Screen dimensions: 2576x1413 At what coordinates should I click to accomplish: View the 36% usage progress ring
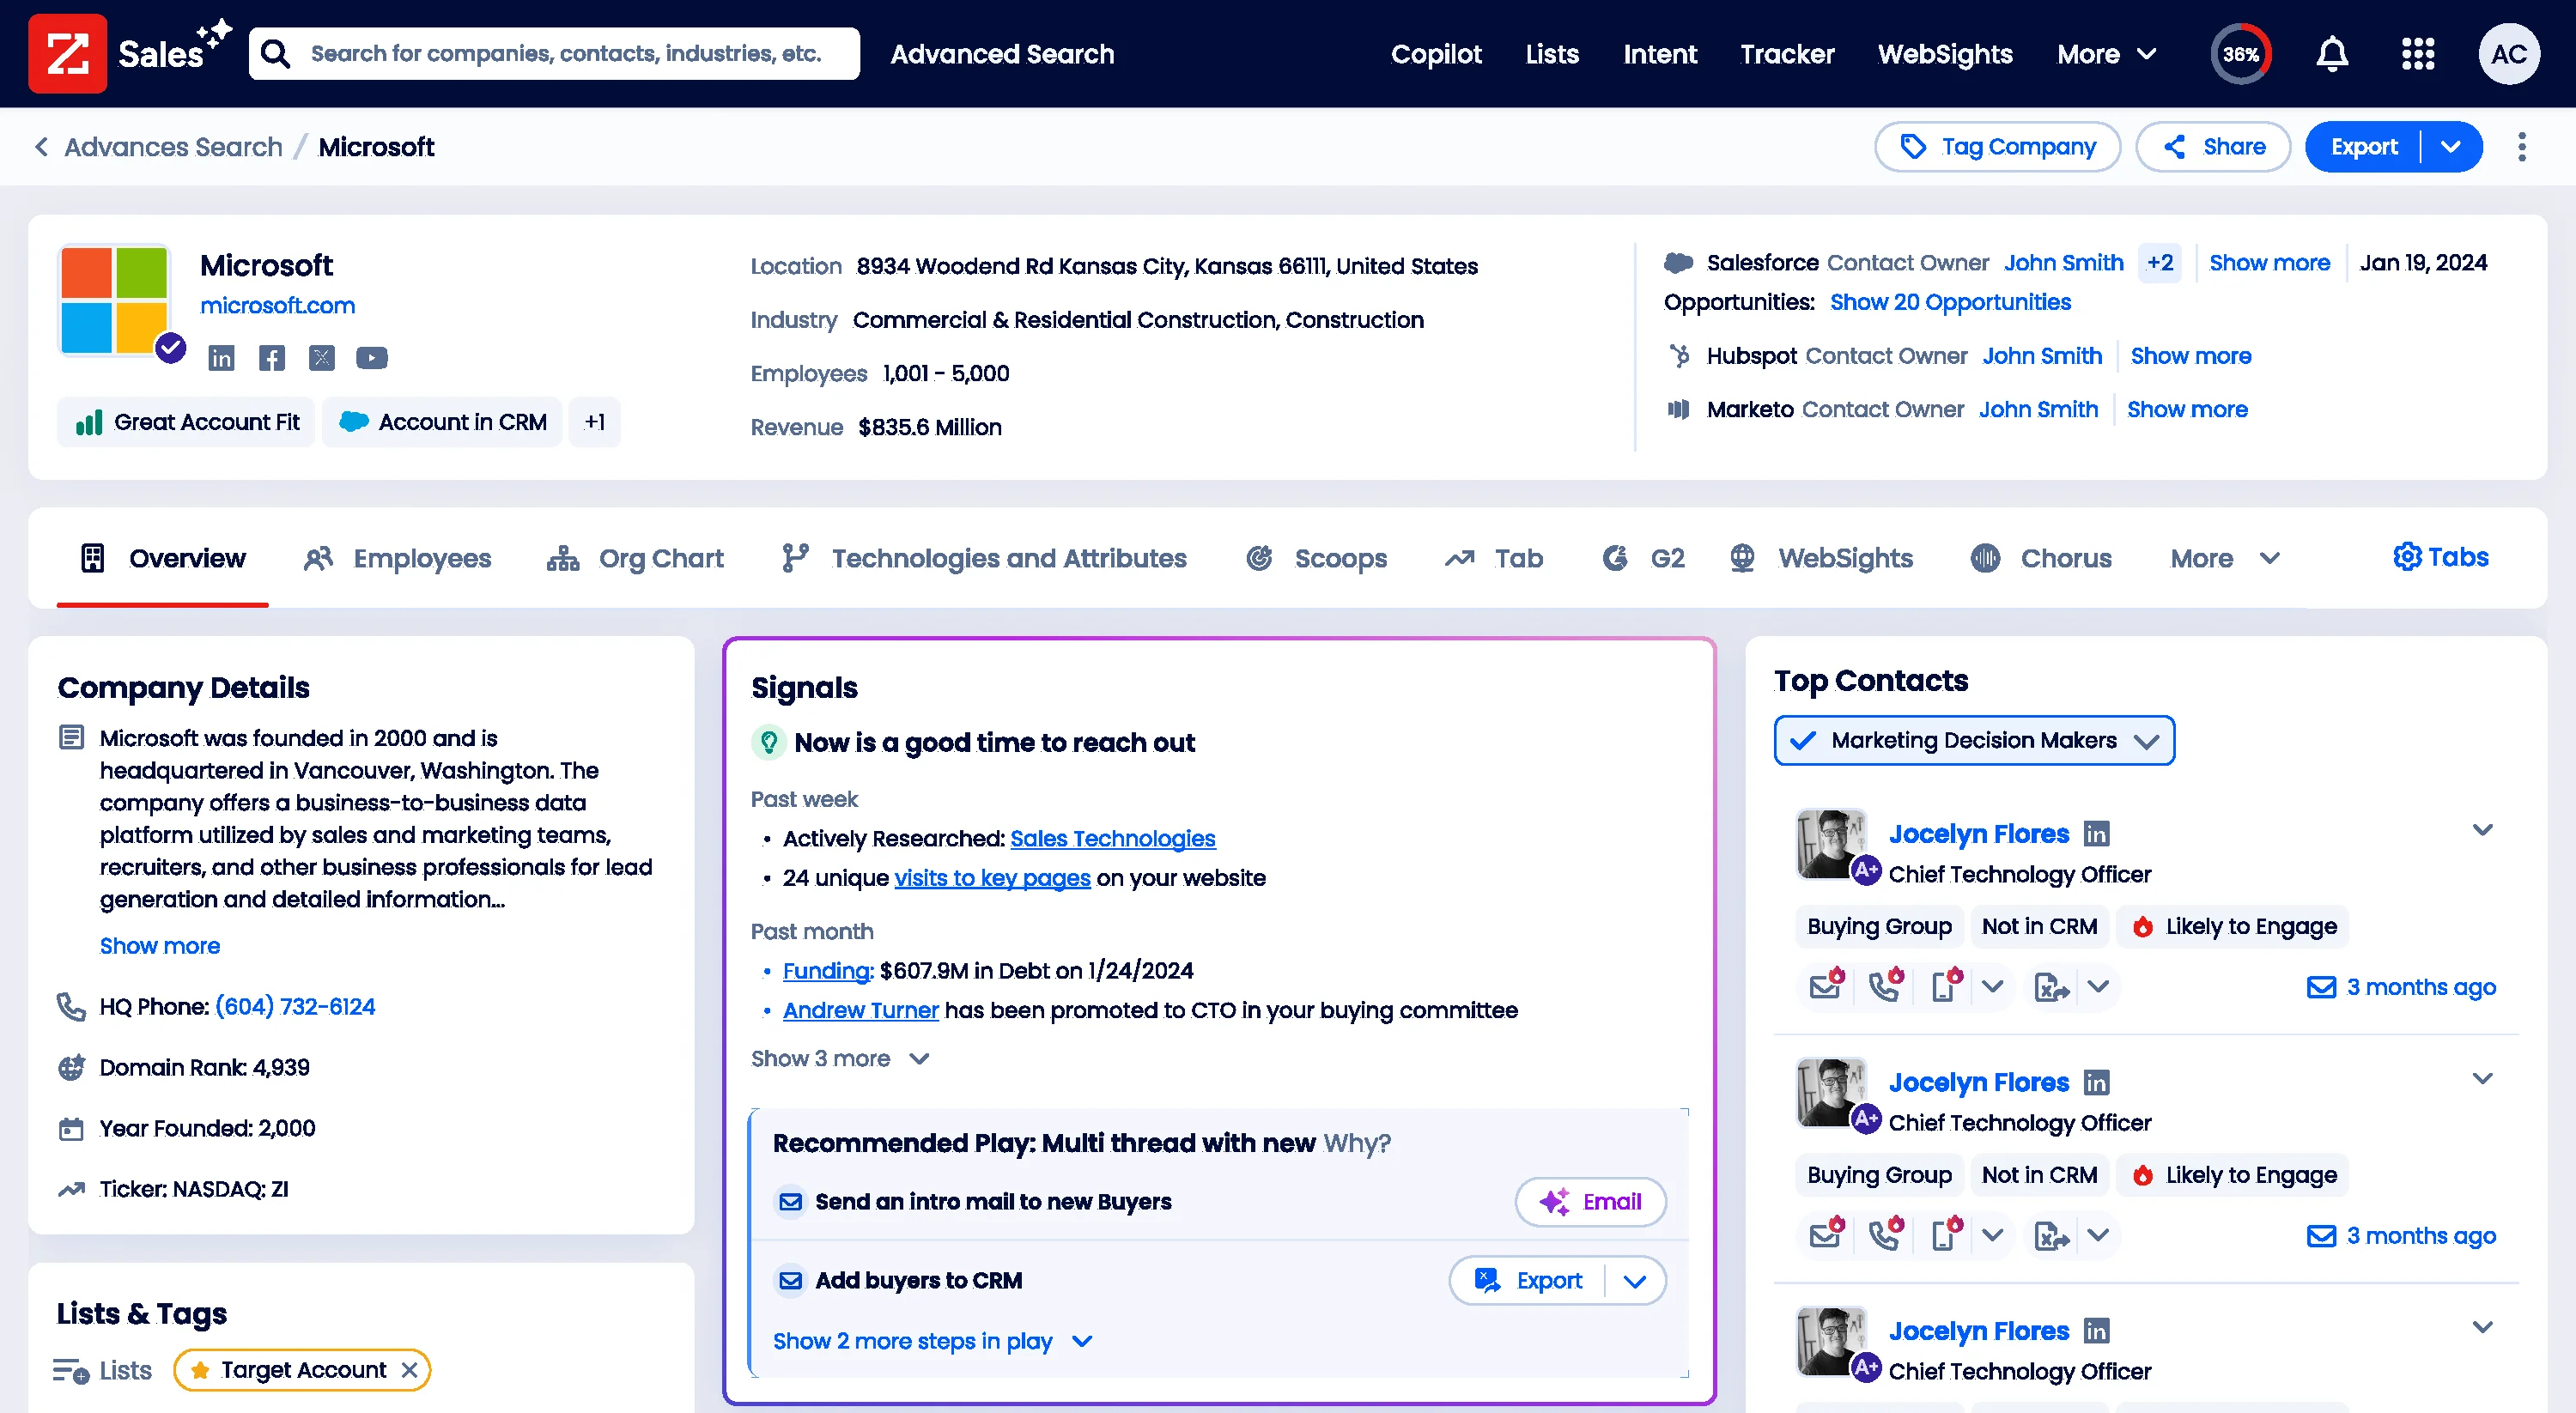point(2241,54)
